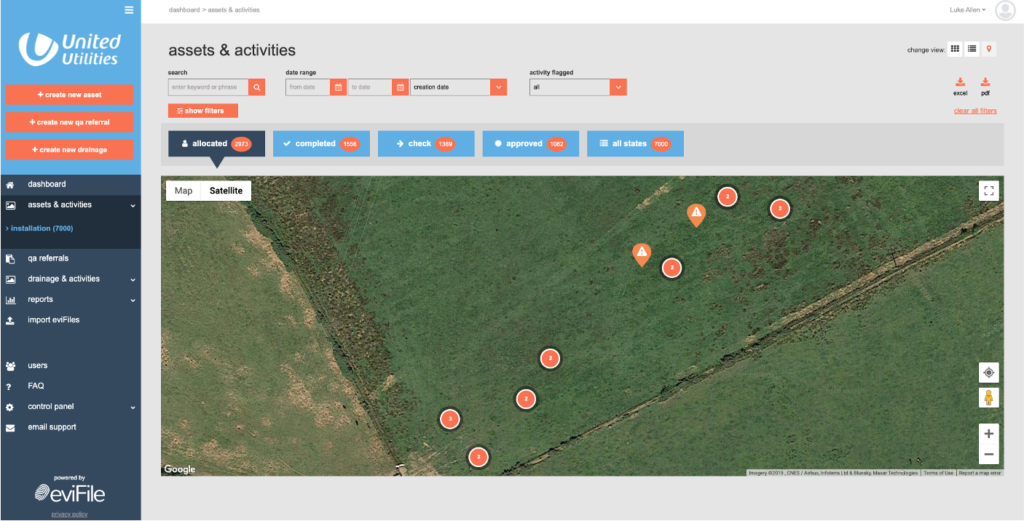Expand the reports sidebar menu
Viewport: 1024px width, 521px height.
(x=71, y=299)
